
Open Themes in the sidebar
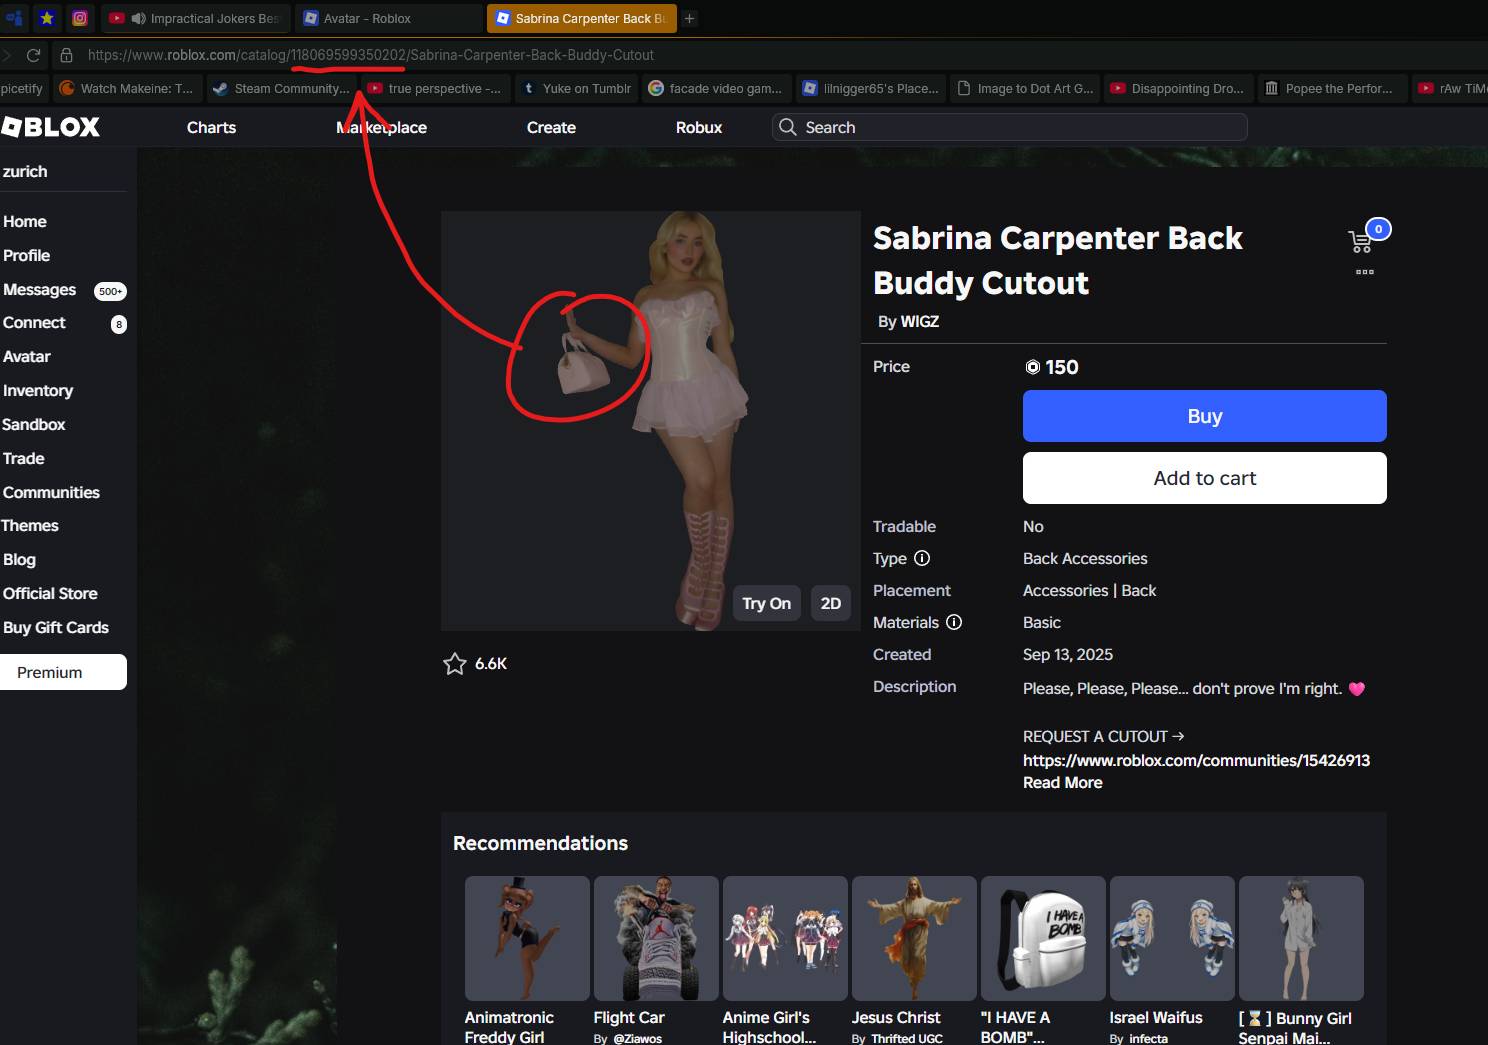(30, 526)
